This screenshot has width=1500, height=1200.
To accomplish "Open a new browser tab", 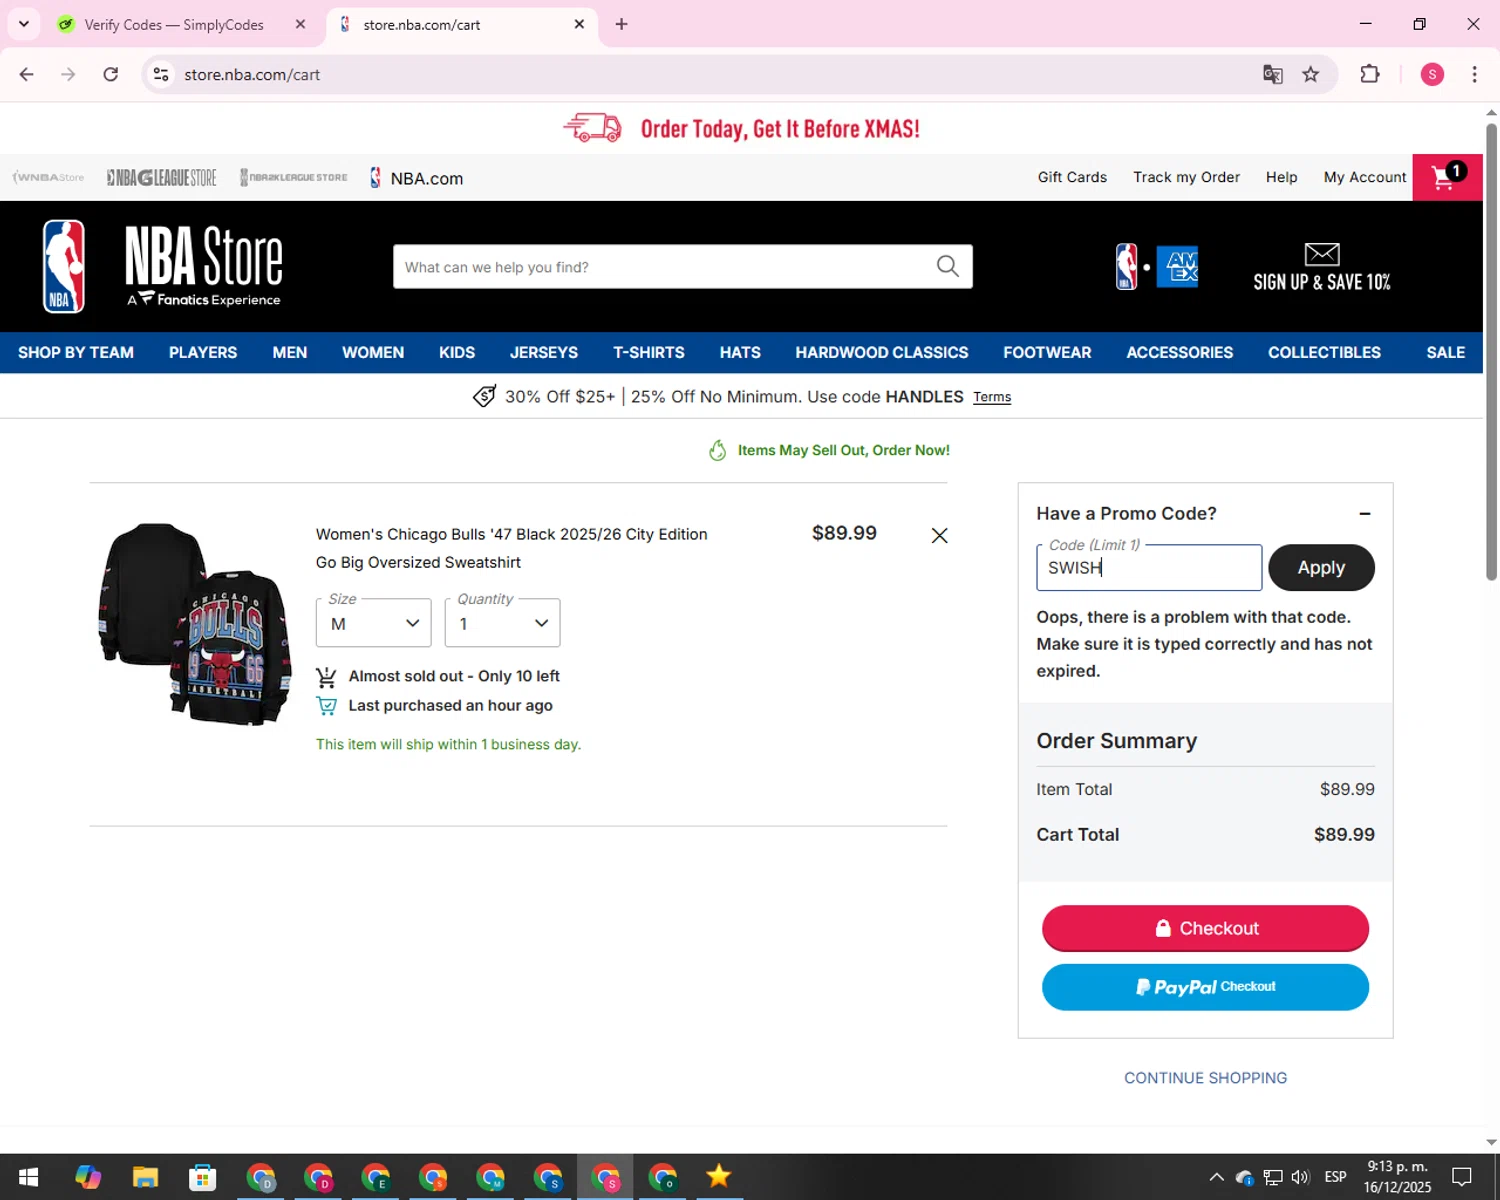I will click(621, 24).
